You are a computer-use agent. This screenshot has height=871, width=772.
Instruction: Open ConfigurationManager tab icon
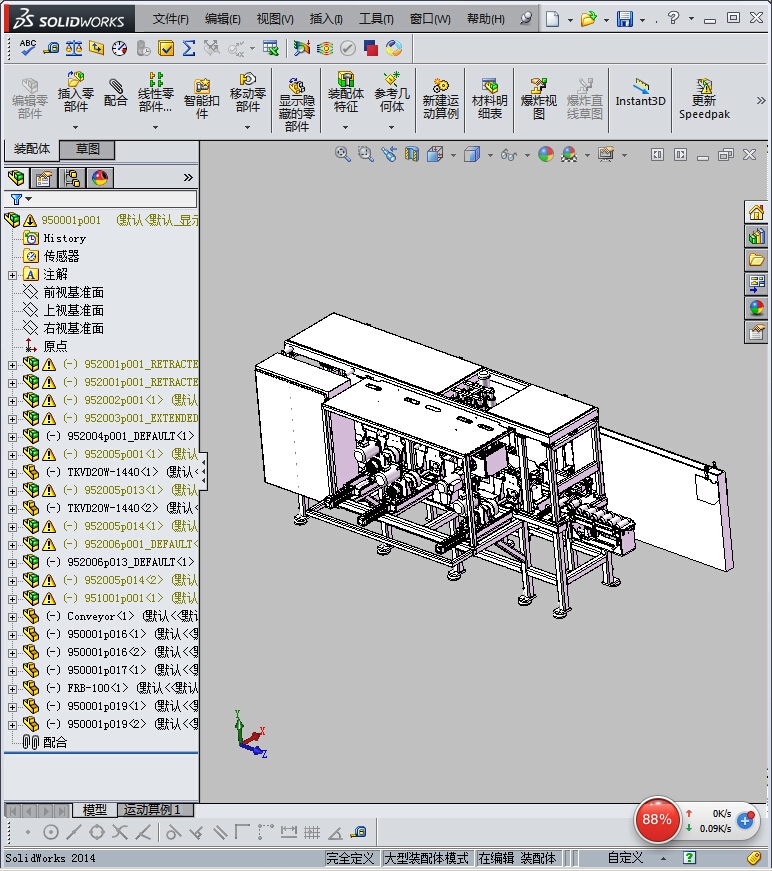click(x=72, y=178)
